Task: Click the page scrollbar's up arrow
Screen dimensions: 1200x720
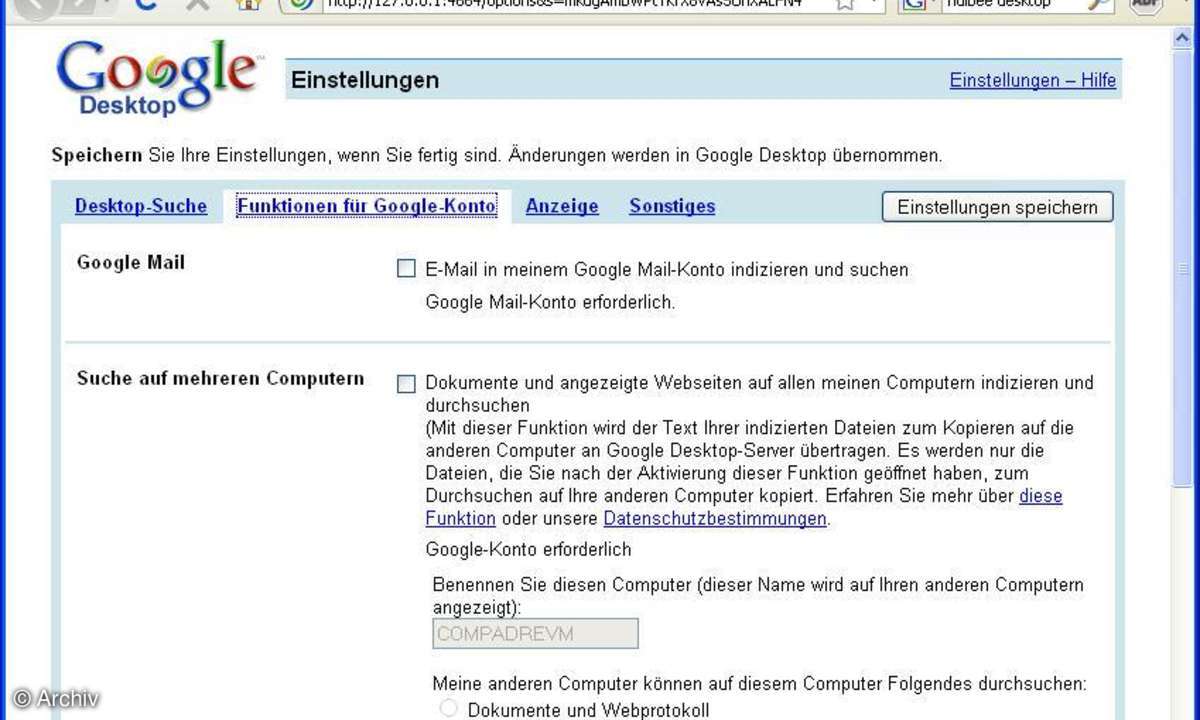Action: [x=1183, y=37]
